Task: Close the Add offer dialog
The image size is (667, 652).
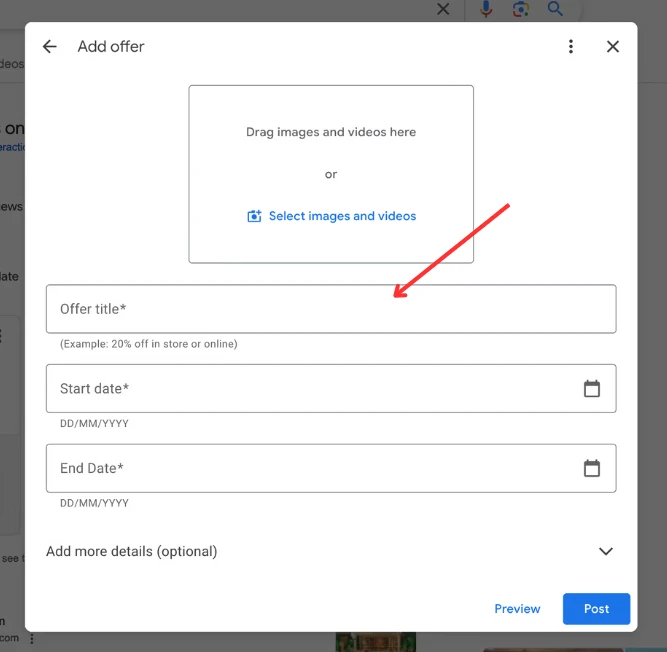Action: [x=613, y=46]
